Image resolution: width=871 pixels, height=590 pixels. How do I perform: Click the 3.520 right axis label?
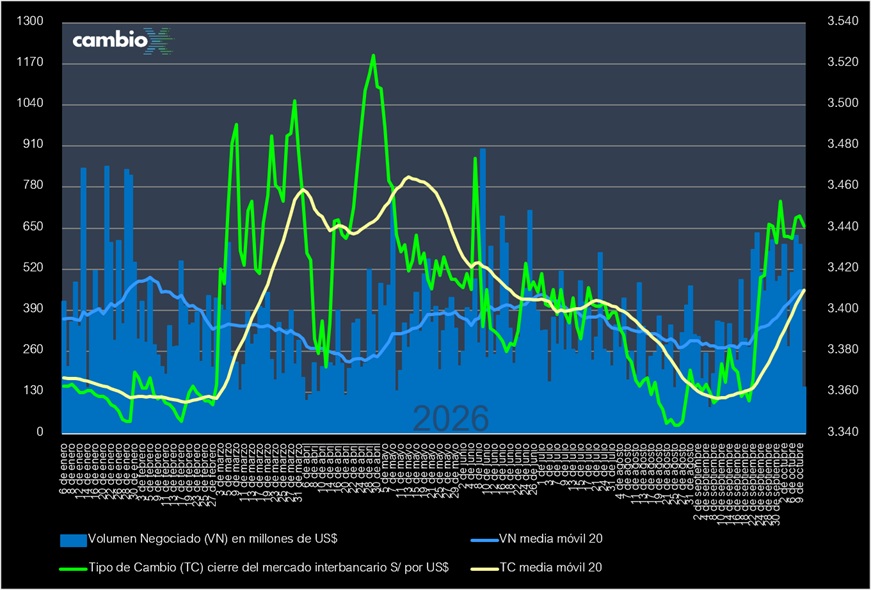coord(843,63)
